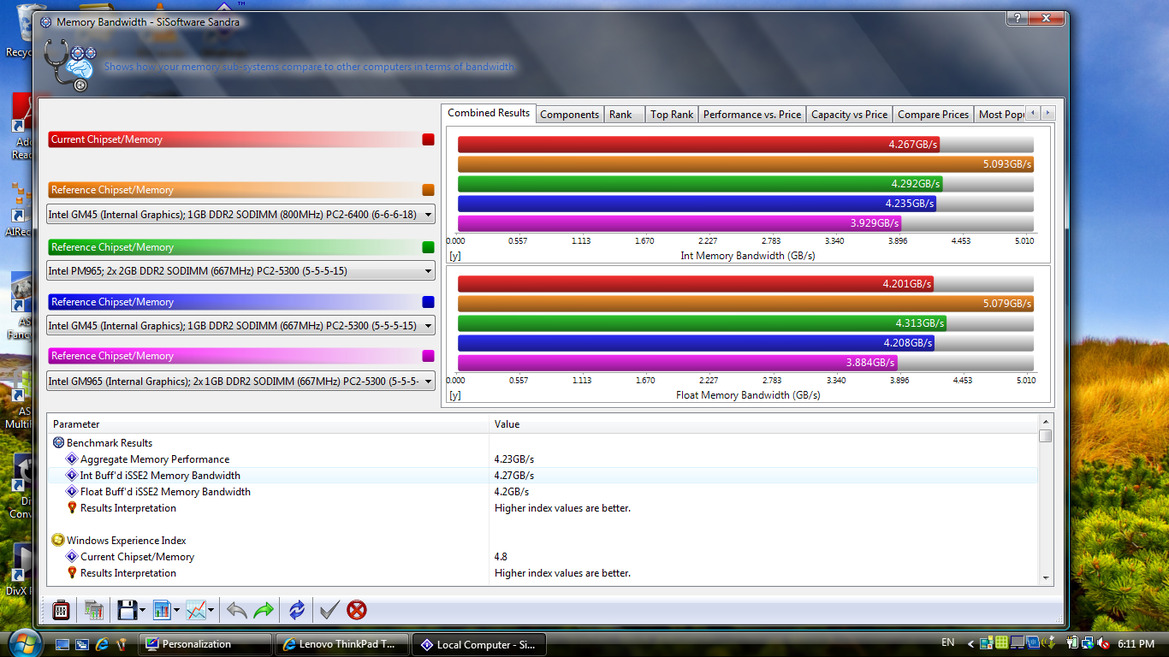This screenshot has width=1169, height=657.
Task: Toggle the green Reference Chipset/Memory checkbox
Action: [428, 247]
